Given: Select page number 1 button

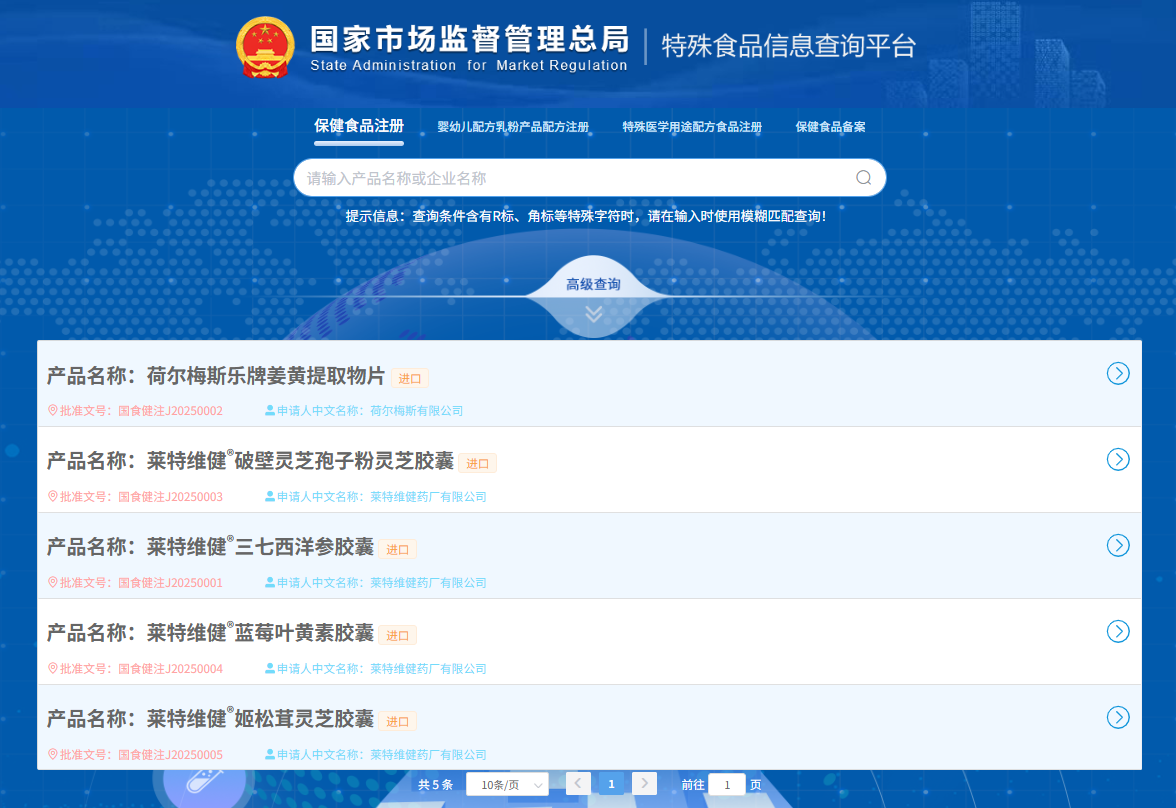Looking at the screenshot, I should (x=611, y=783).
